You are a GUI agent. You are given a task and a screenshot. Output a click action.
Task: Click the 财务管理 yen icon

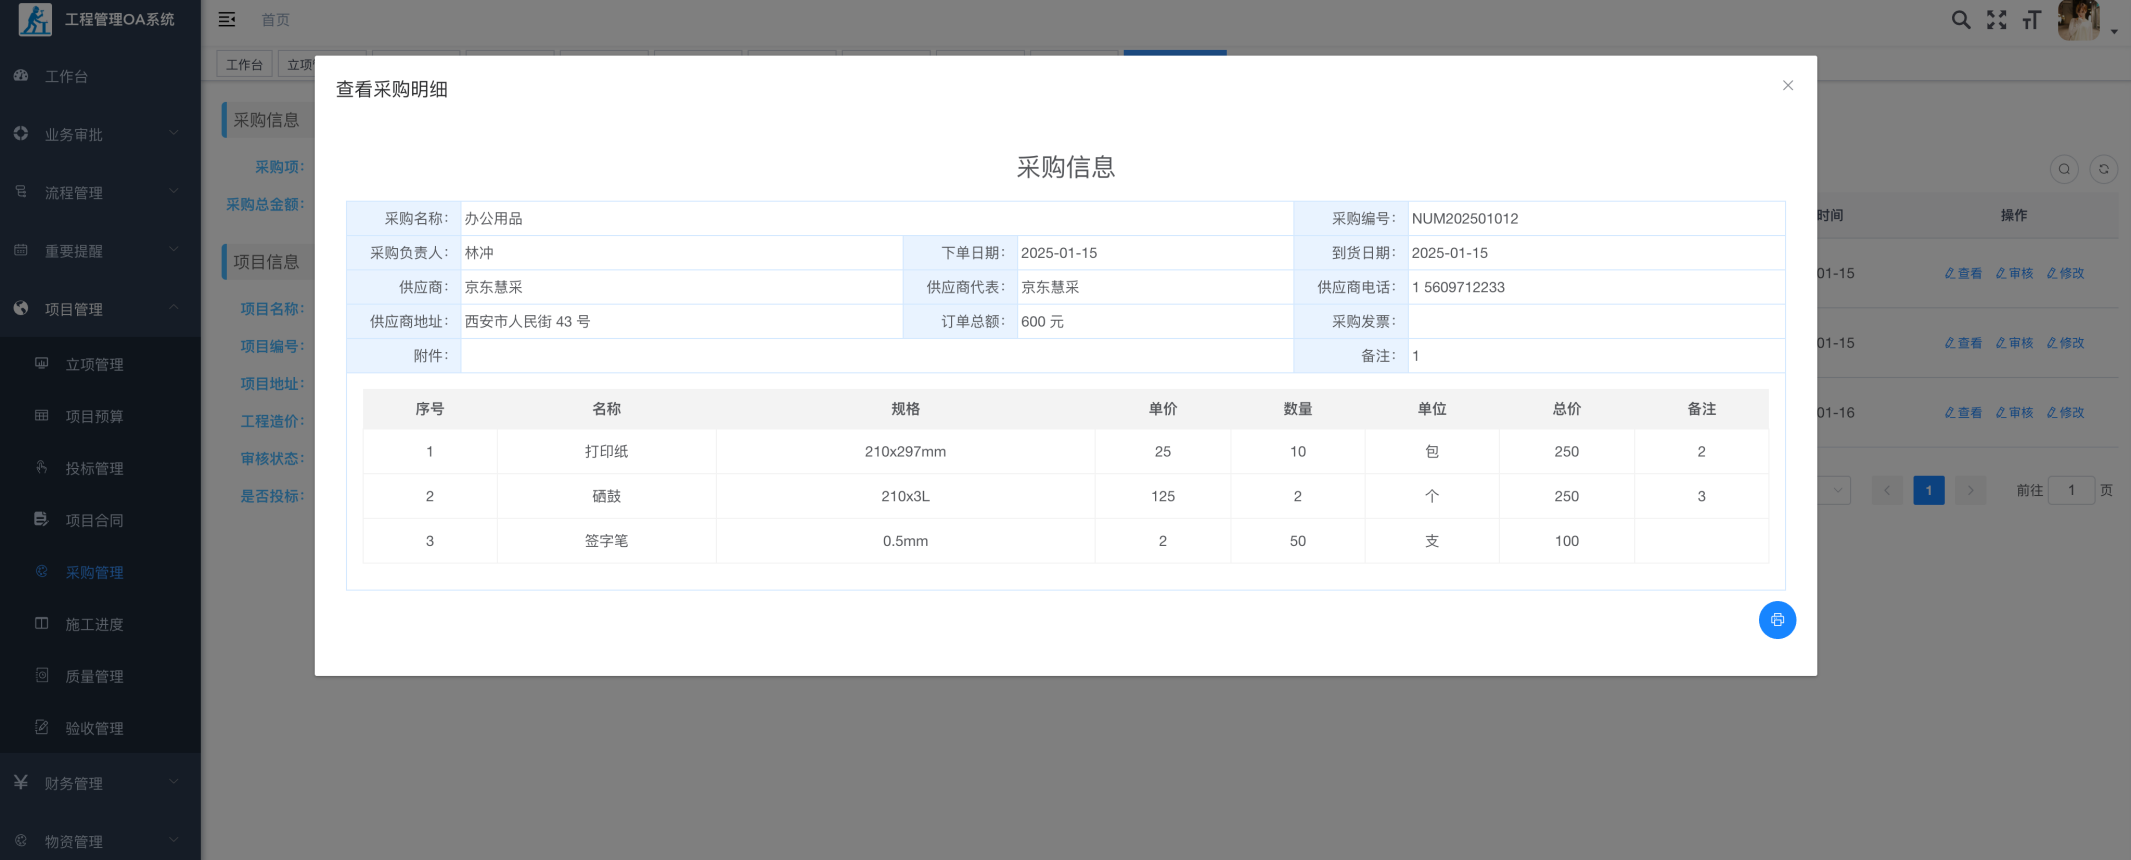[21, 782]
